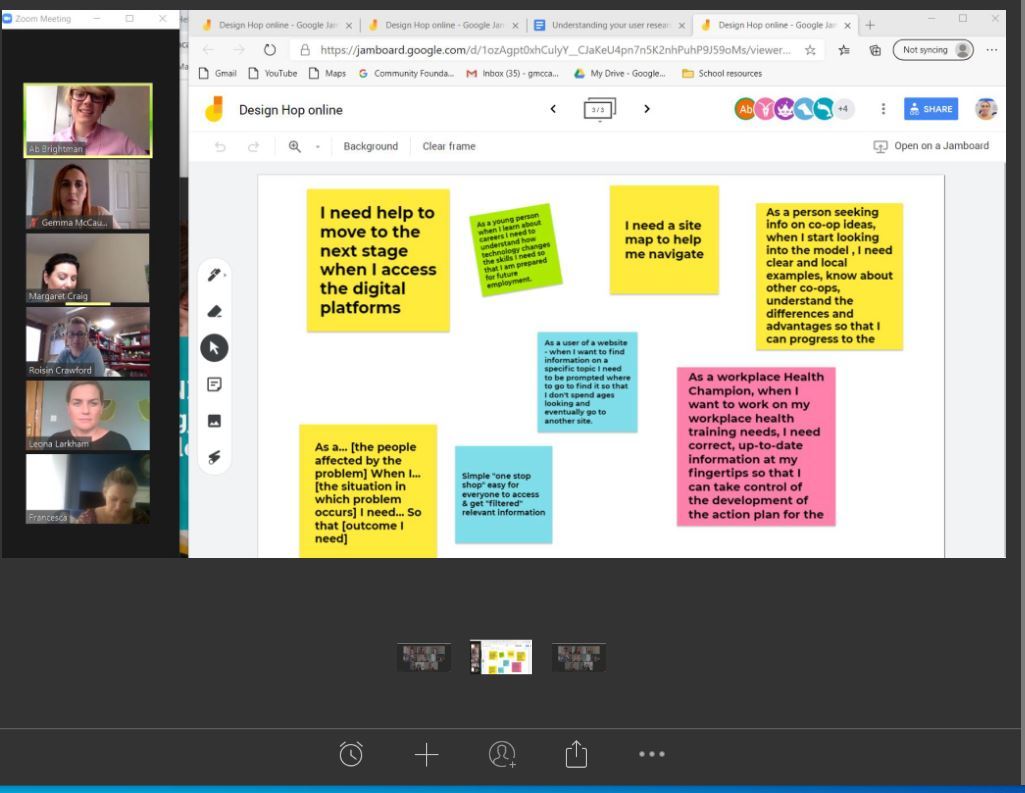Add a sticky note from toolbar
Viewport: 1025px width, 793px height.
[x=214, y=384]
